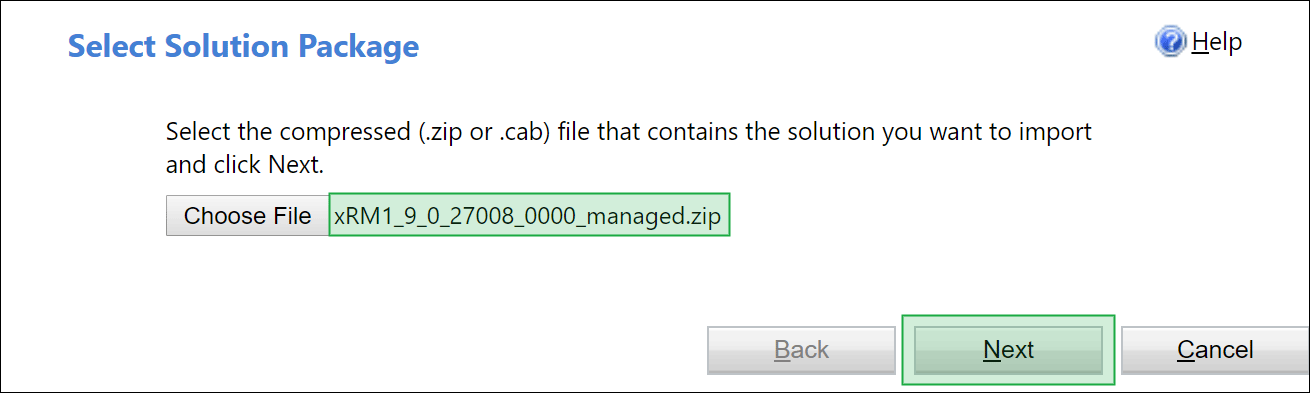Image resolution: width=1310 pixels, height=393 pixels.
Task: Click the word Help beside the icon
Action: click(x=1216, y=42)
